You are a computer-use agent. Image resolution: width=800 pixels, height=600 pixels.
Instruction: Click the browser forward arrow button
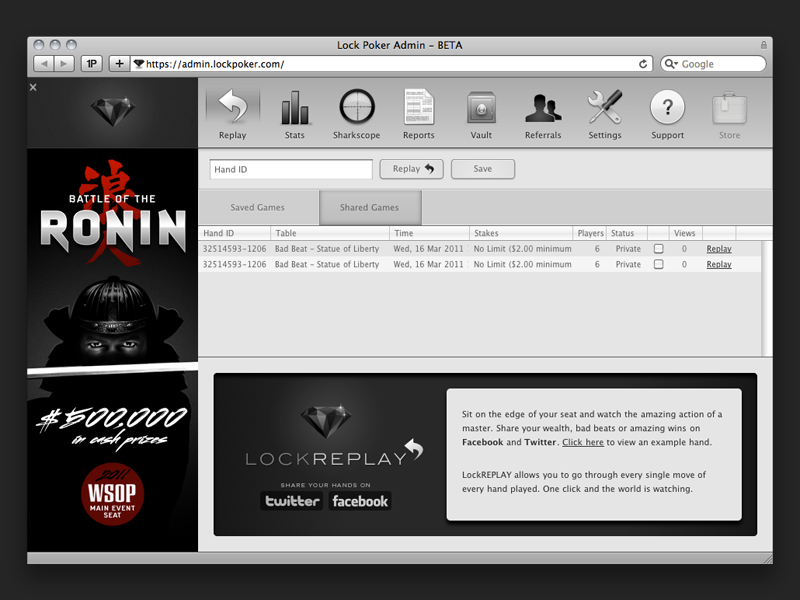click(64, 64)
